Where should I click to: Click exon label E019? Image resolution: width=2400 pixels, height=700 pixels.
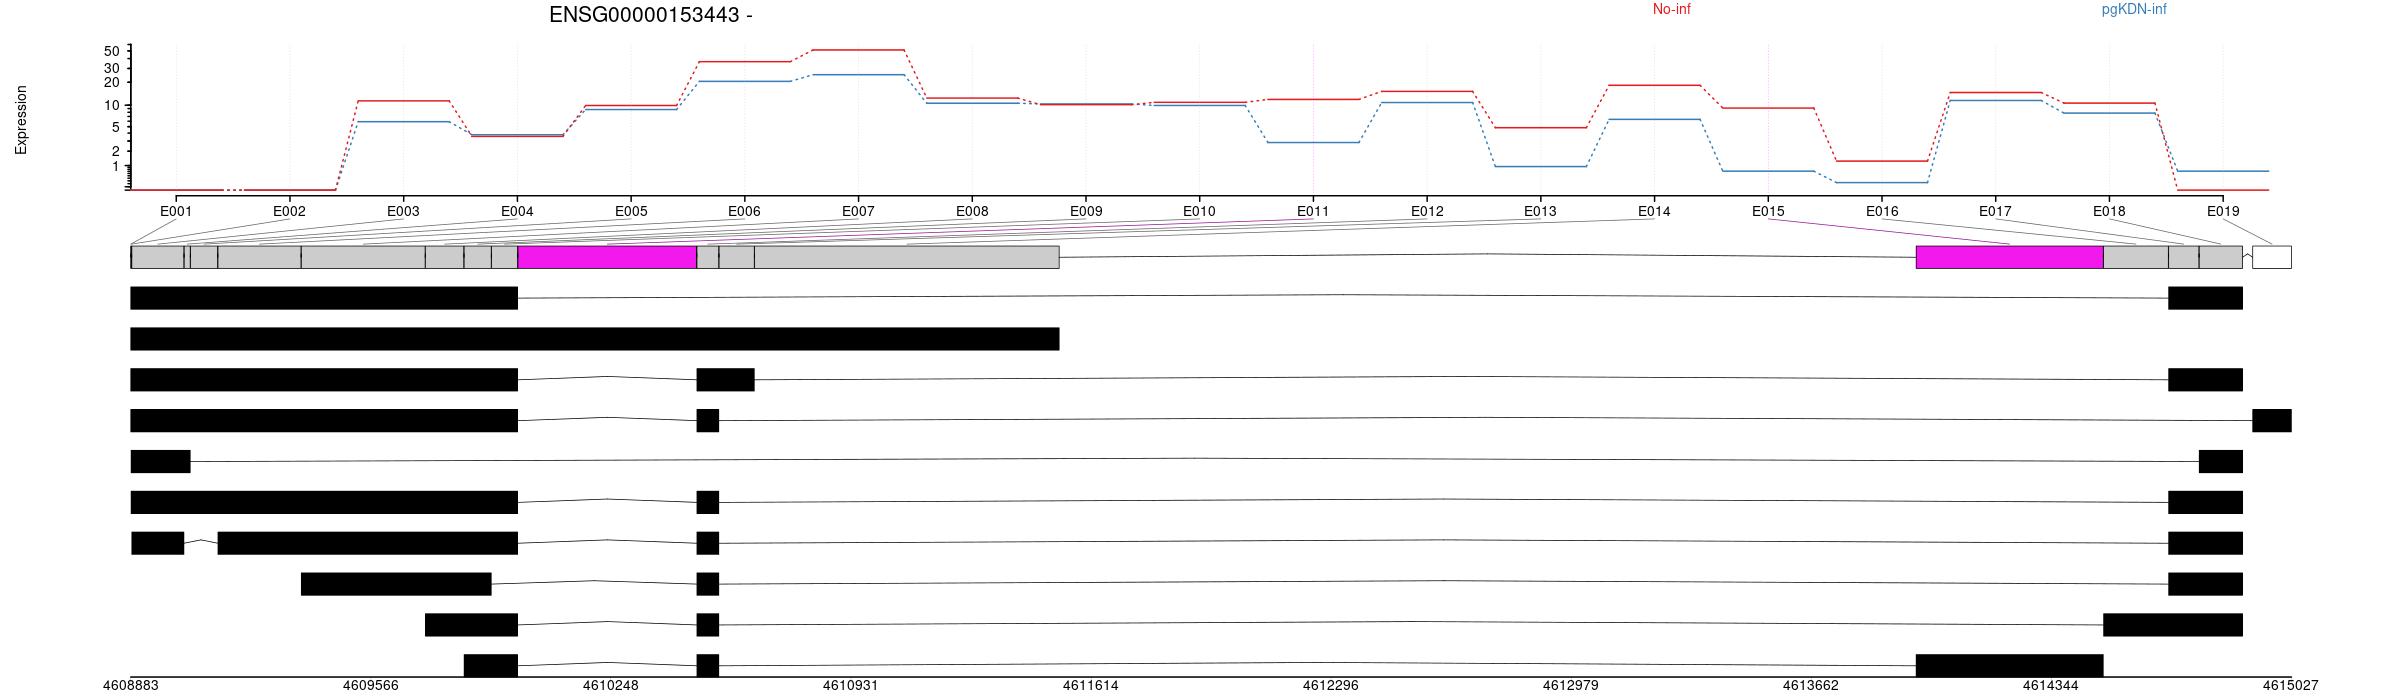[2223, 212]
